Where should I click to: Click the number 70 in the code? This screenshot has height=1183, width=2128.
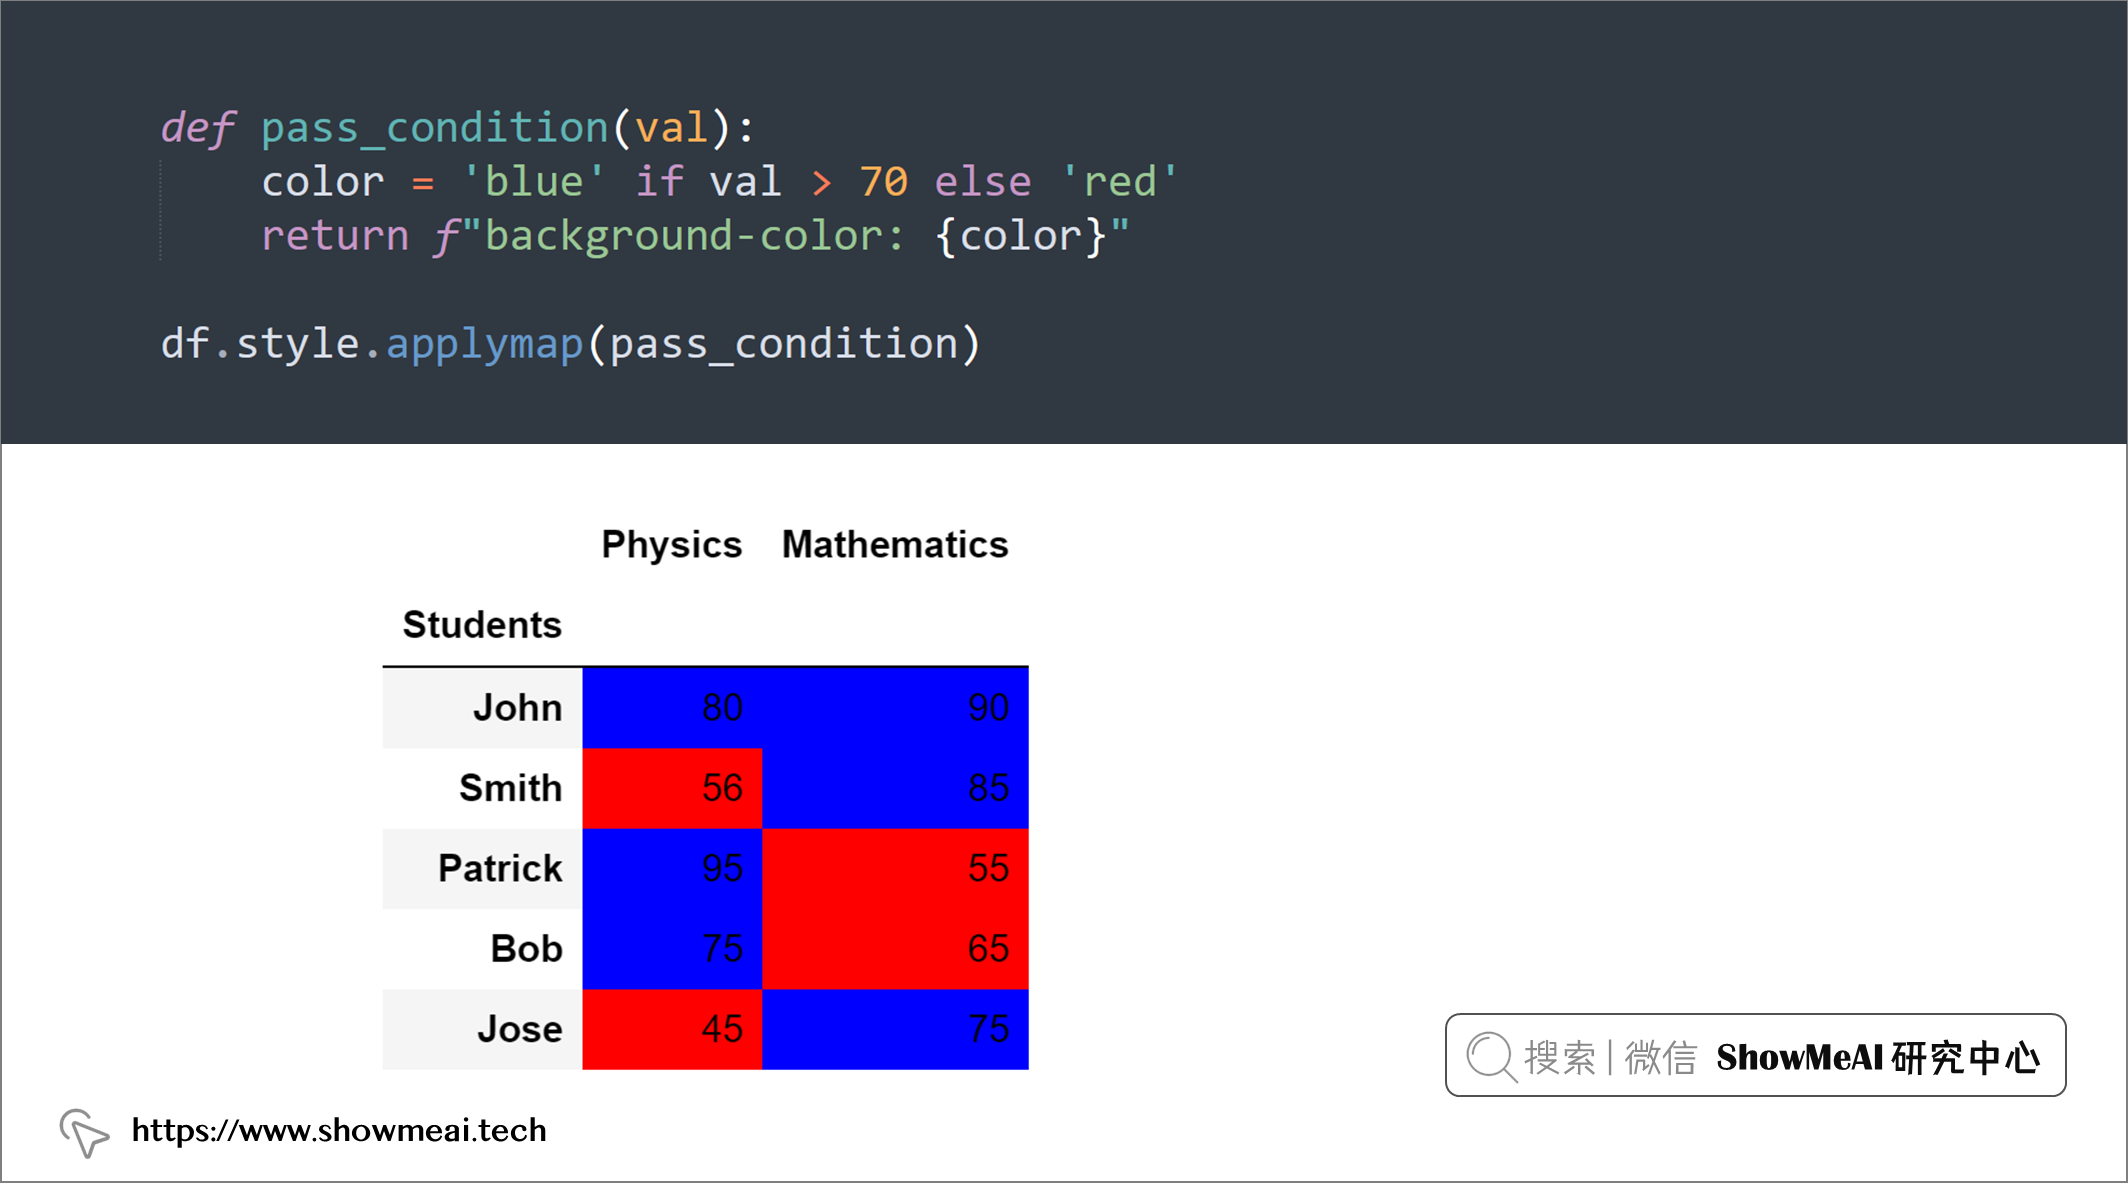click(883, 182)
